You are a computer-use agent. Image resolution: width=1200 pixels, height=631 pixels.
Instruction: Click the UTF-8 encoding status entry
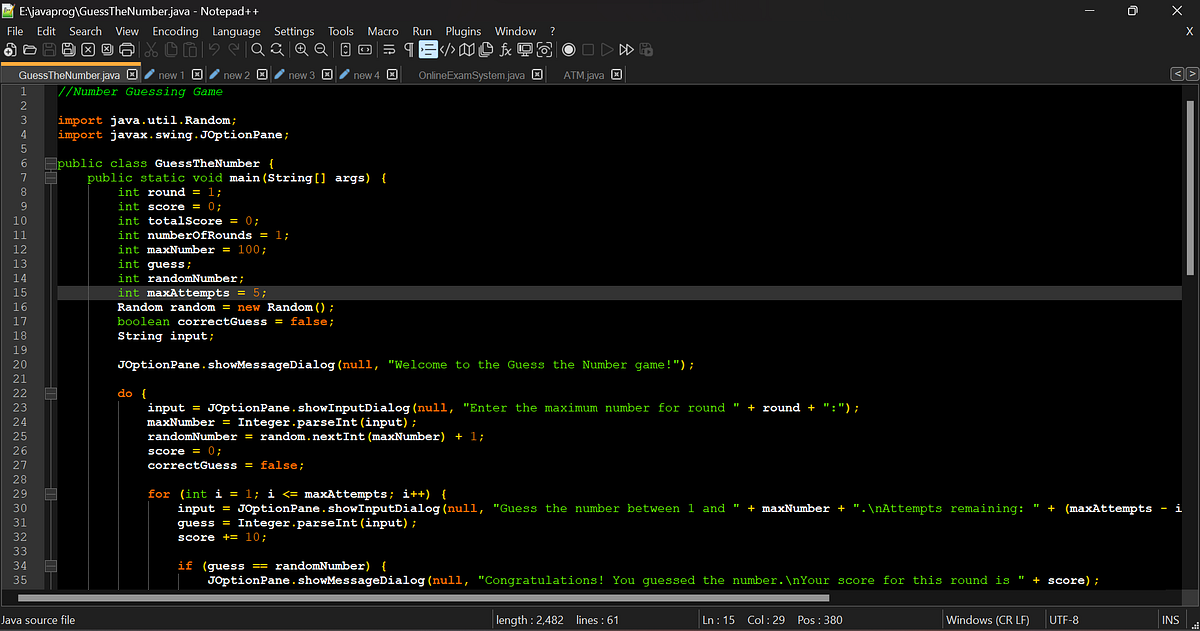point(1064,620)
